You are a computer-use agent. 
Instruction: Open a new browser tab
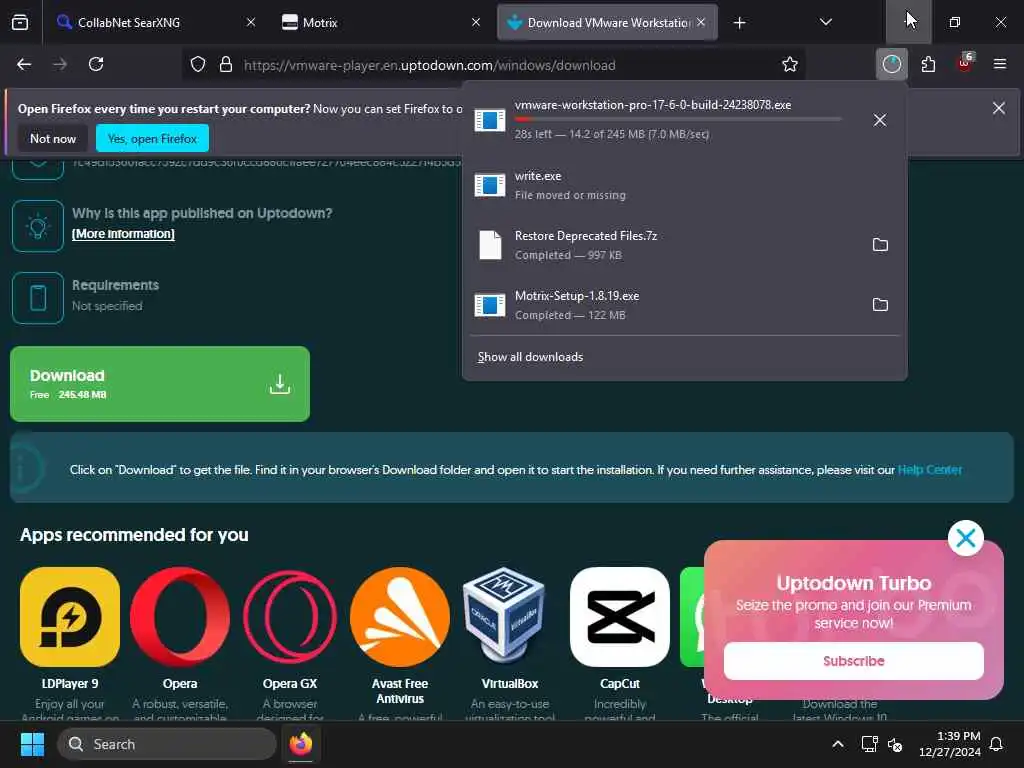point(739,23)
